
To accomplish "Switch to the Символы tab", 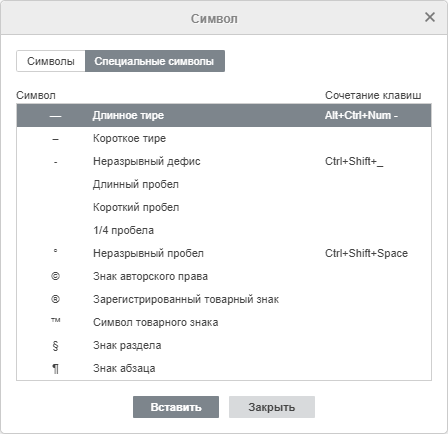I will 51,61.
